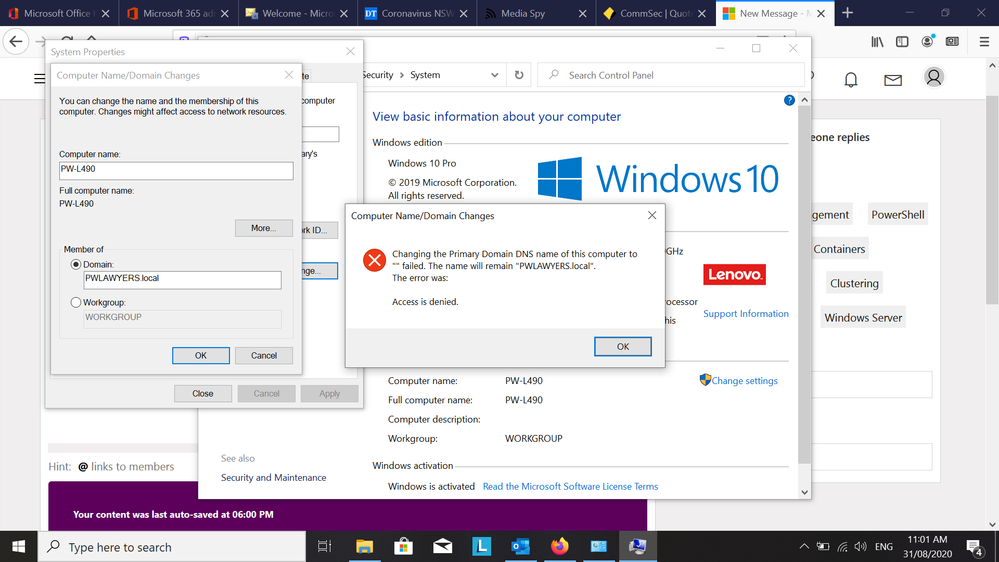This screenshot has height=562, width=999.
Task: Switch to the Coronavirus NSW tab
Action: (x=417, y=13)
